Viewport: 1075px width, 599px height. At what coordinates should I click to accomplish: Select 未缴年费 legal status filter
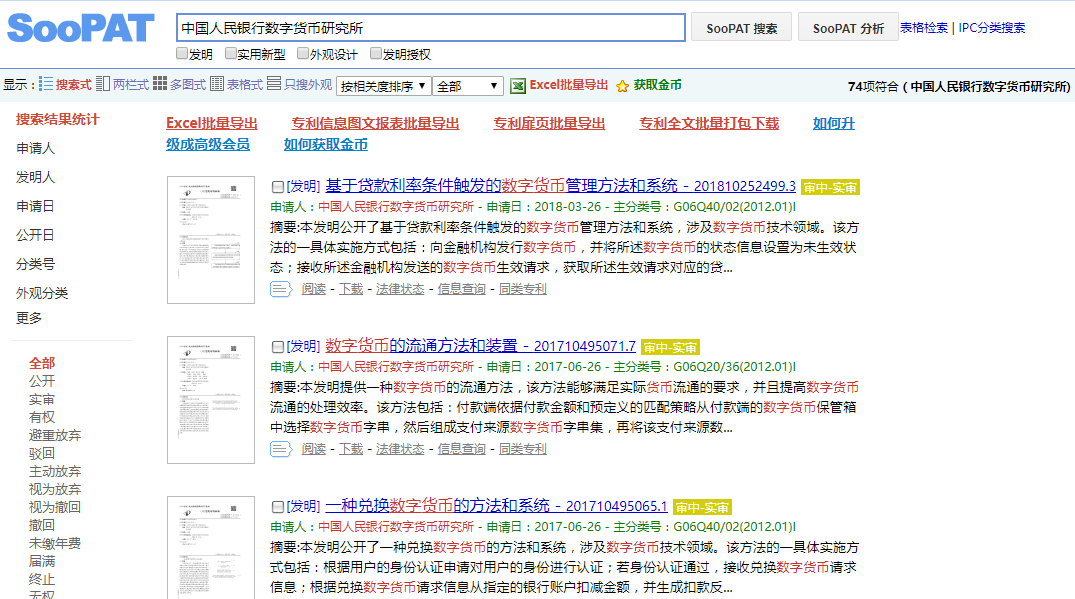click(x=55, y=543)
